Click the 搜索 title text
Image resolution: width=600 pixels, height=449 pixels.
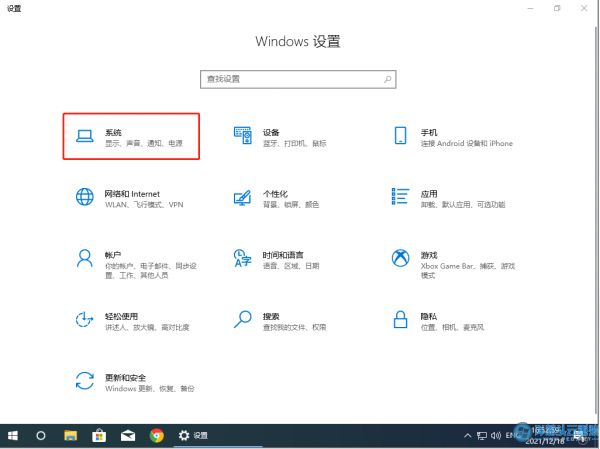271,316
